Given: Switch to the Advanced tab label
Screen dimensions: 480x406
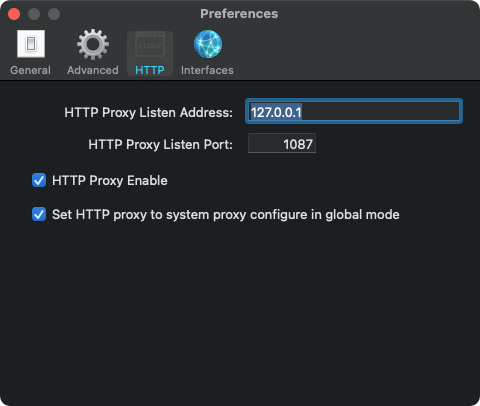Looking at the screenshot, I should click(93, 70).
